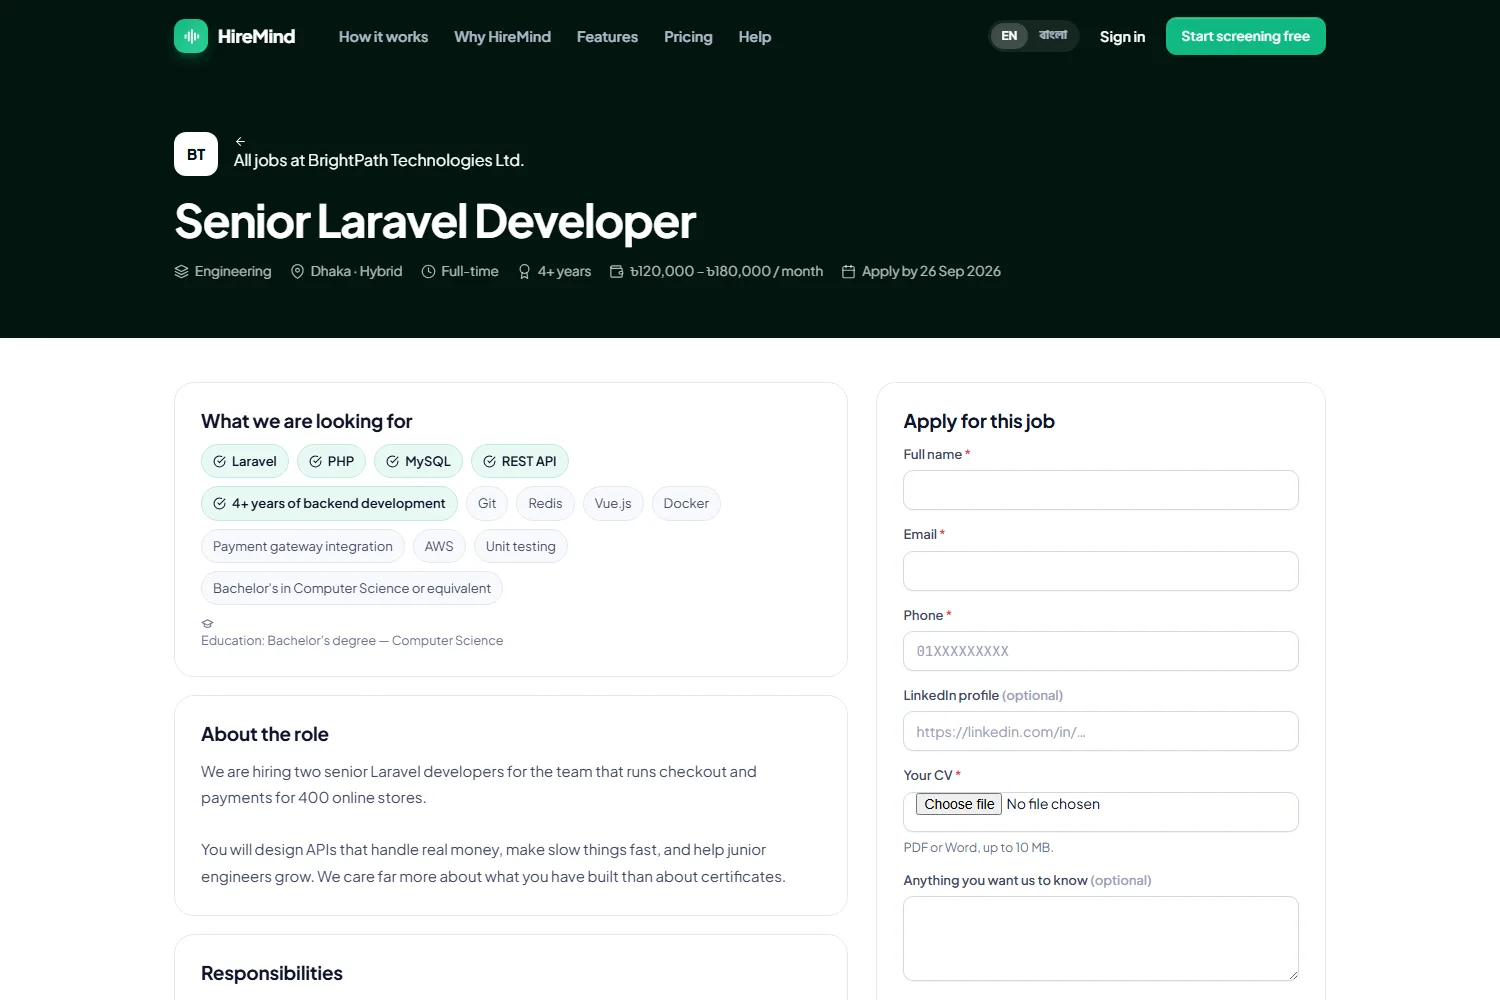Image resolution: width=1500 pixels, height=1000 pixels.
Task: Click the calendar icon beside Apply by
Action: [848, 272]
